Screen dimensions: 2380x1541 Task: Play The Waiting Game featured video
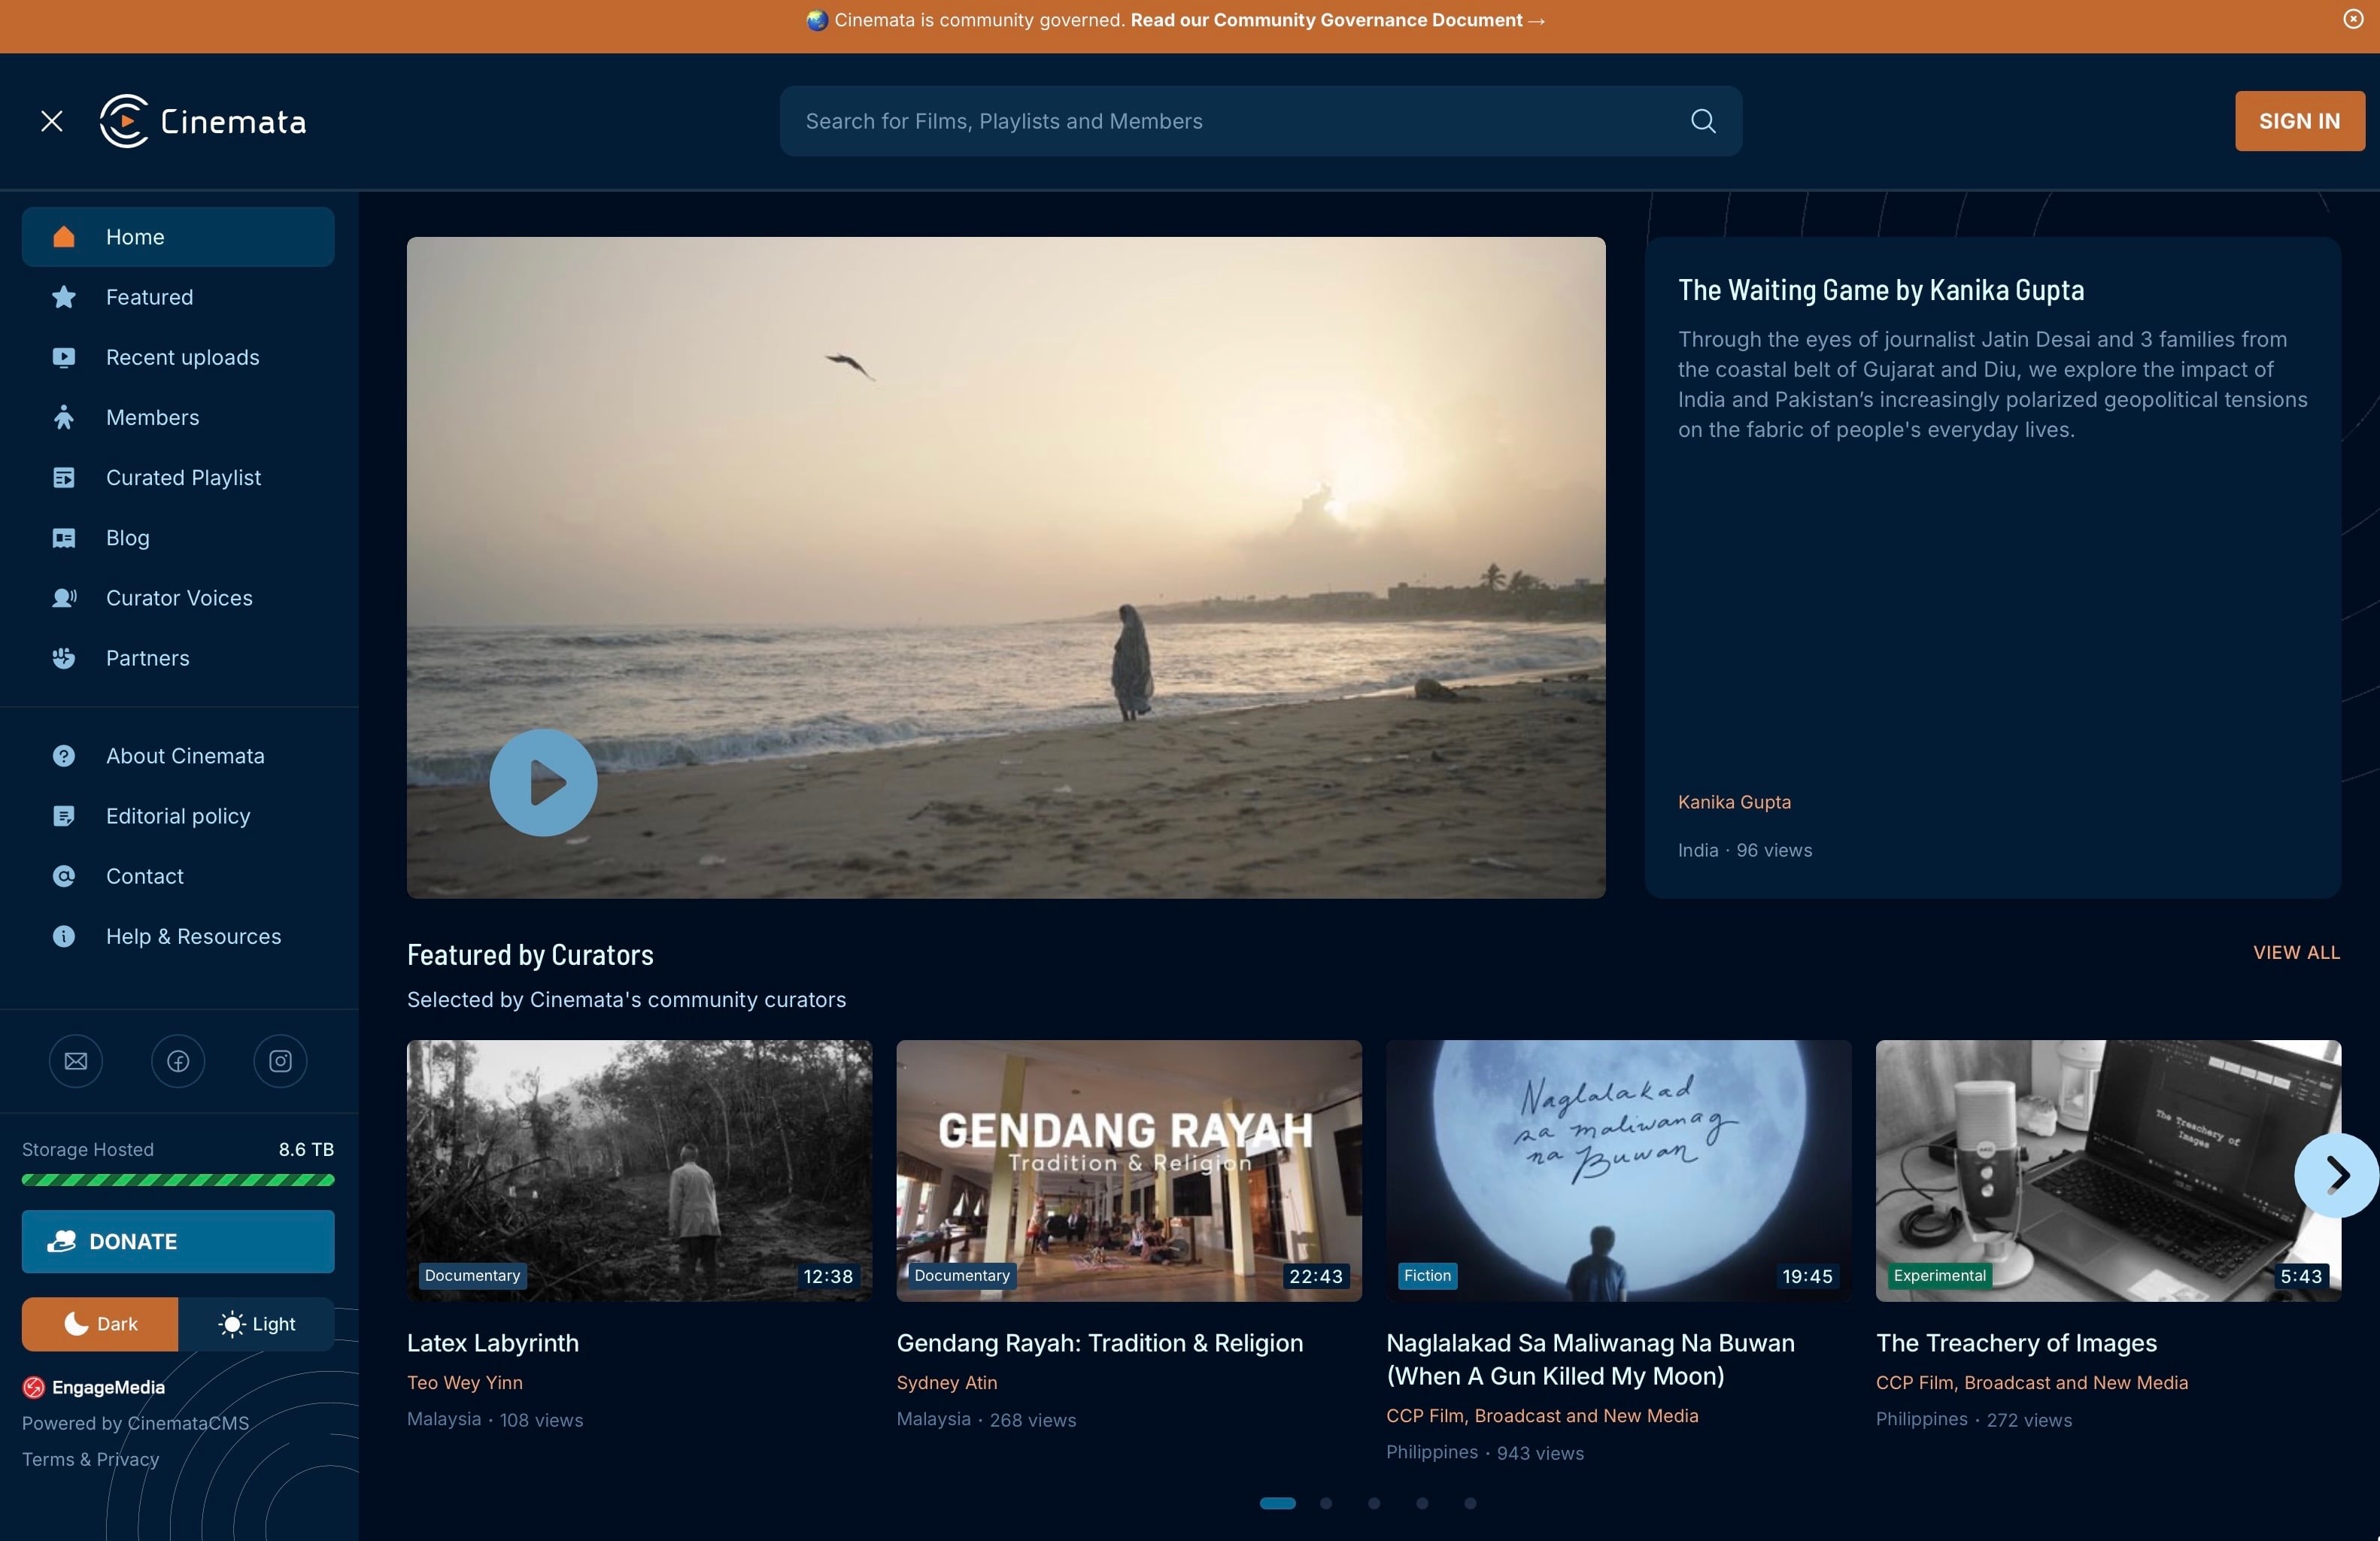[x=543, y=782]
